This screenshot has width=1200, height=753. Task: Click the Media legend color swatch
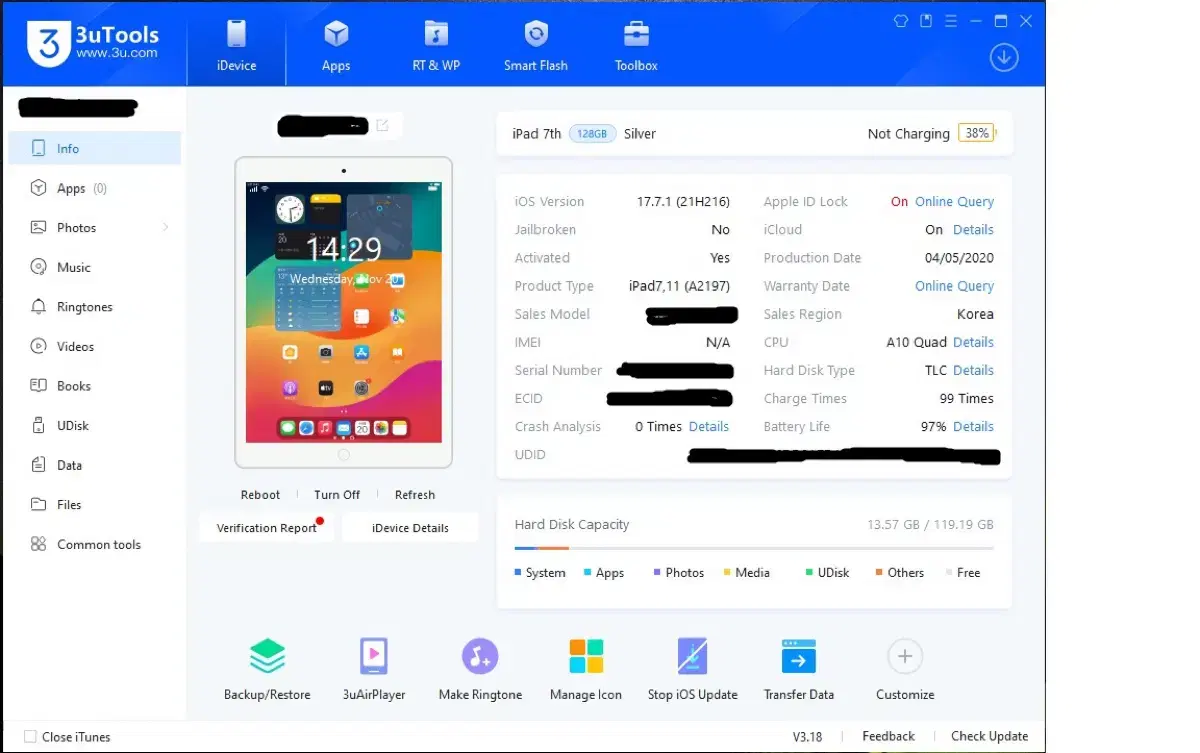[x=727, y=572]
